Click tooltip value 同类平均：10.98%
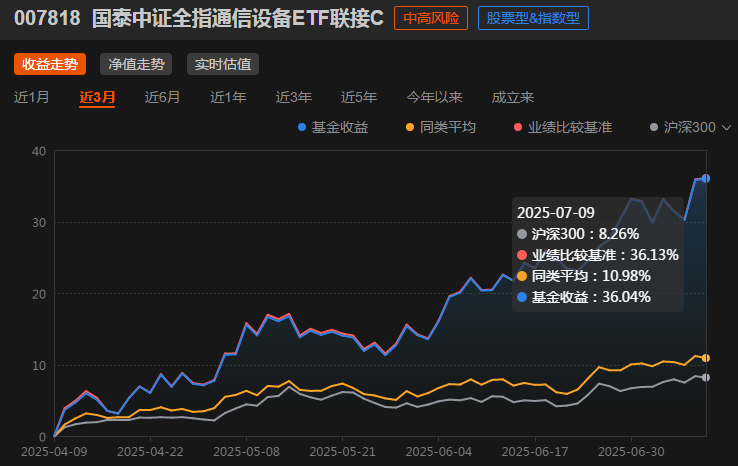The image size is (738, 466). [584, 276]
